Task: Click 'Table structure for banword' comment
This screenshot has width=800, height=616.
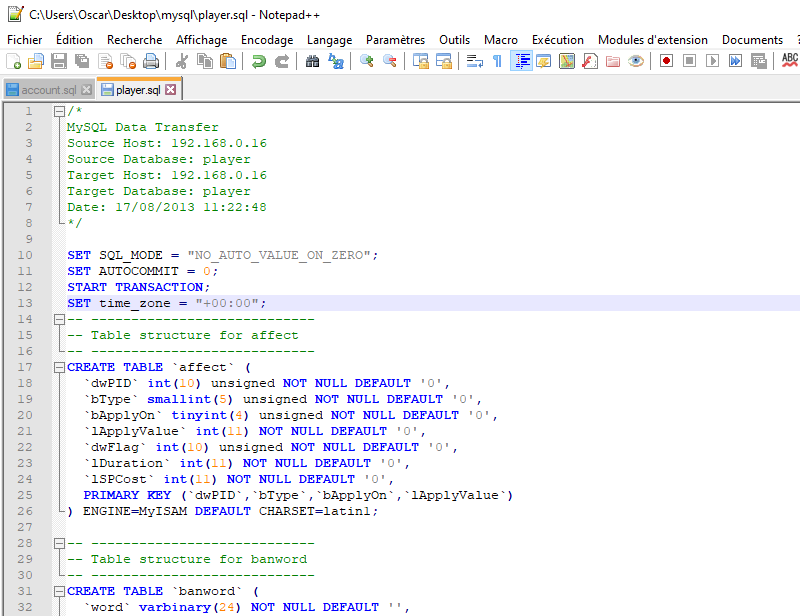Action: pos(199,559)
